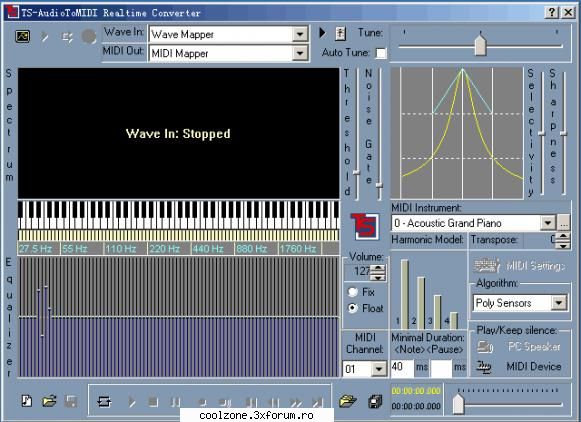Screen dimensions: 581x422
Task: Click the tuning fork icon beside Tune
Action: (x=341, y=33)
